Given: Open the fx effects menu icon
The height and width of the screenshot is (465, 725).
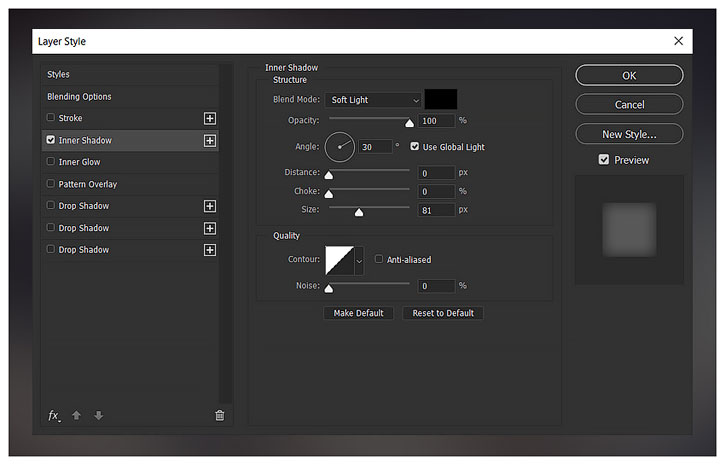Looking at the screenshot, I should pyautogui.click(x=54, y=416).
